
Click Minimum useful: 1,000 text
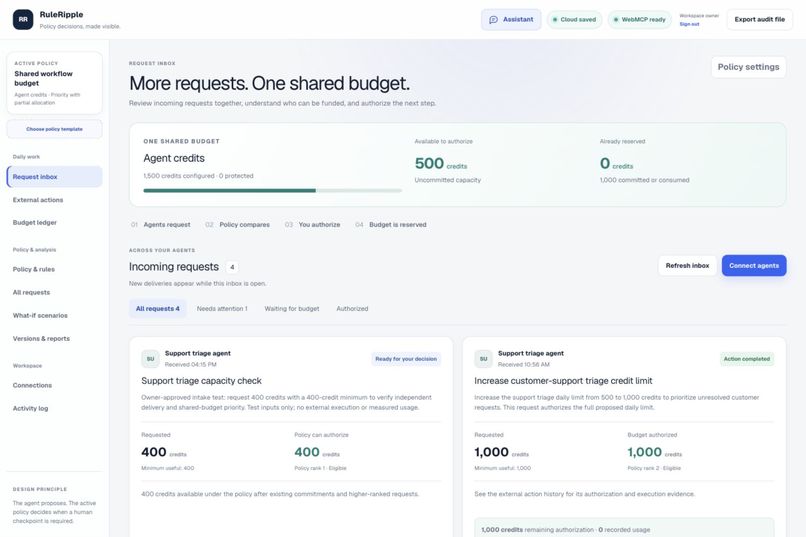click(503, 468)
